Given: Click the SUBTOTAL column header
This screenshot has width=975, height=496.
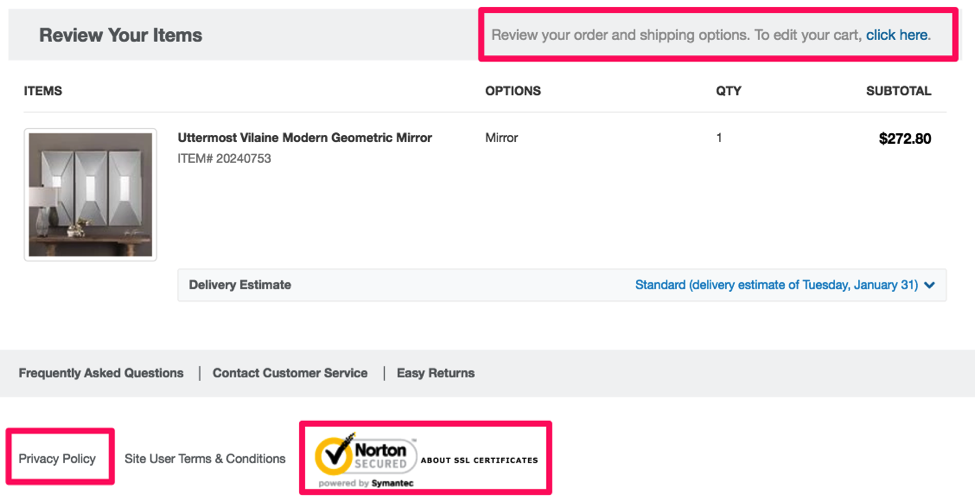Looking at the screenshot, I should (x=898, y=91).
